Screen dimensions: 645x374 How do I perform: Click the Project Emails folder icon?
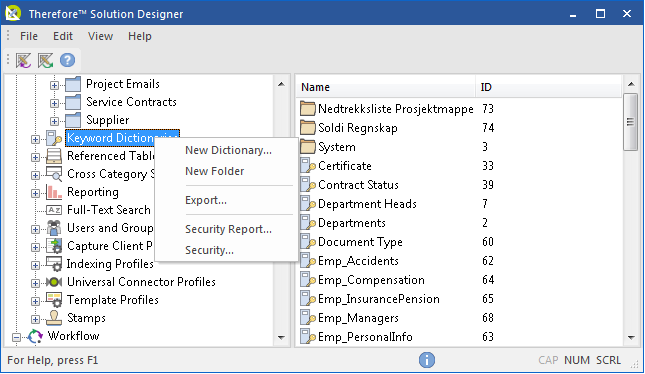point(73,84)
